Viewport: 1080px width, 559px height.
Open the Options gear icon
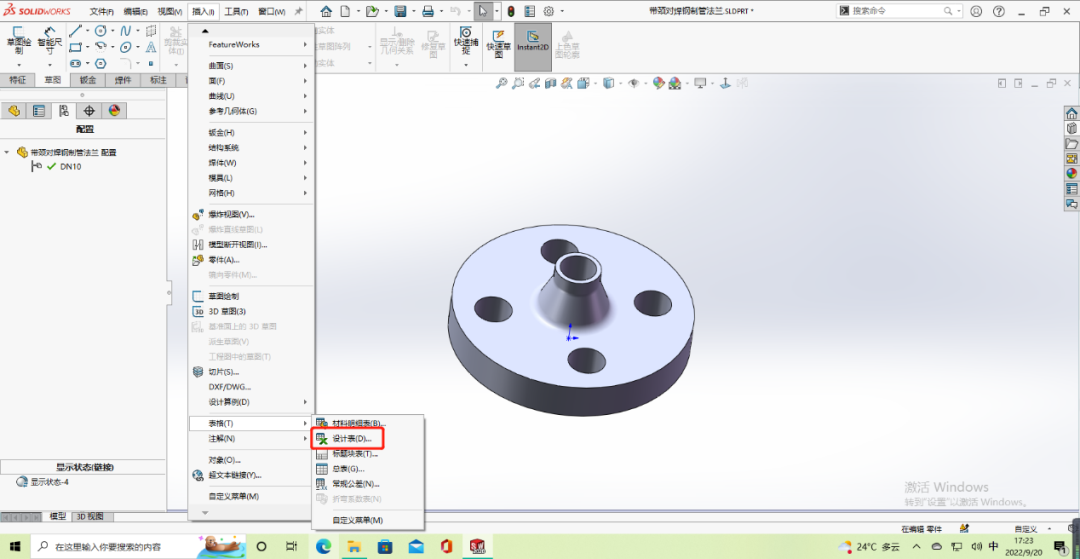click(549, 11)
